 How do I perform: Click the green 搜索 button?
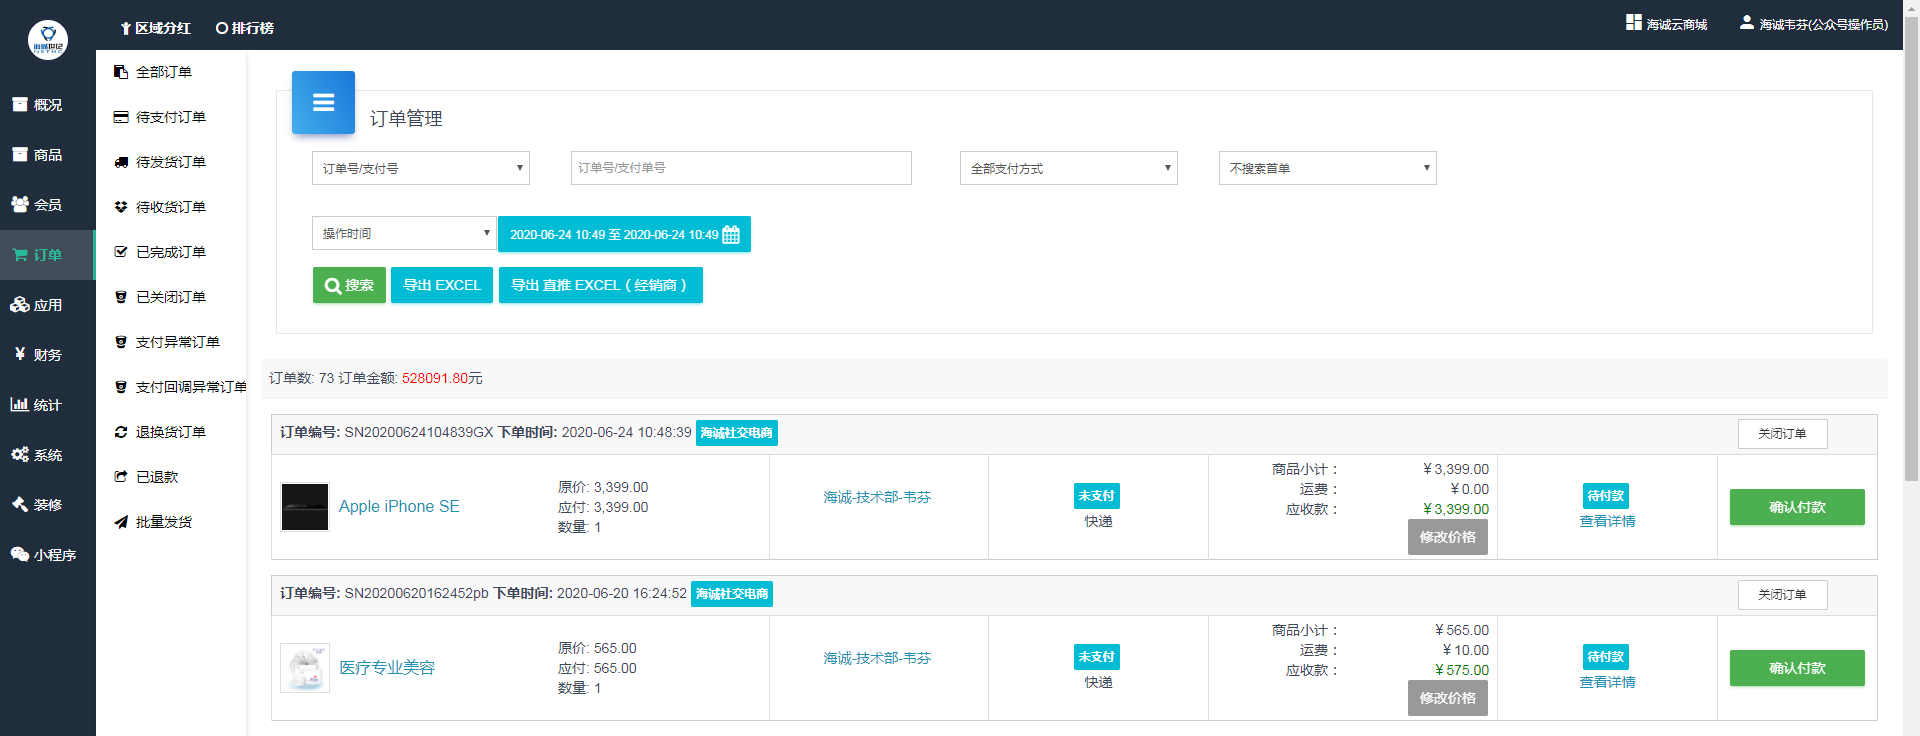349,285
